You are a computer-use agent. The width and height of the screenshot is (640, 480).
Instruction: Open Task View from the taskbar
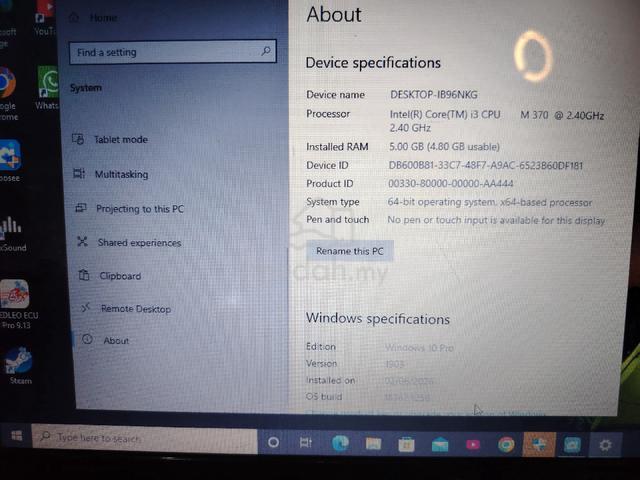(306, 442)
